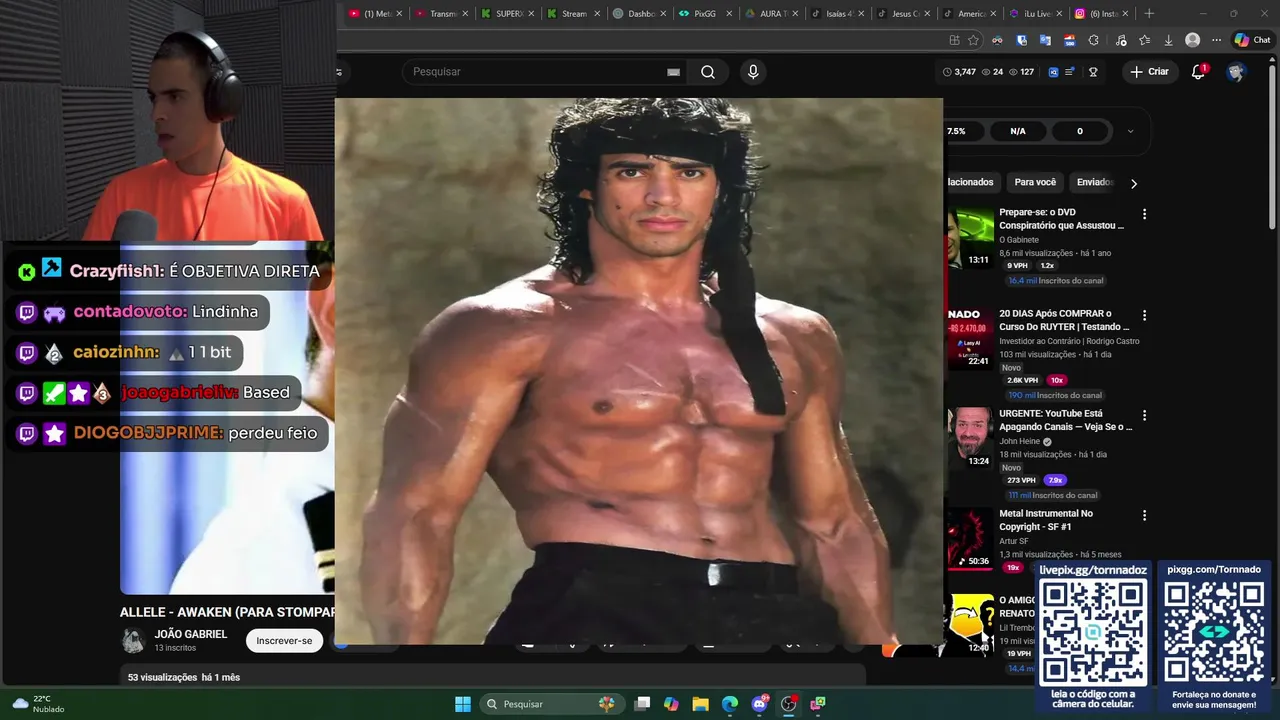Open video titled URGENTE: YouTube Está Apagando Canais

(x=1066, y=420)
